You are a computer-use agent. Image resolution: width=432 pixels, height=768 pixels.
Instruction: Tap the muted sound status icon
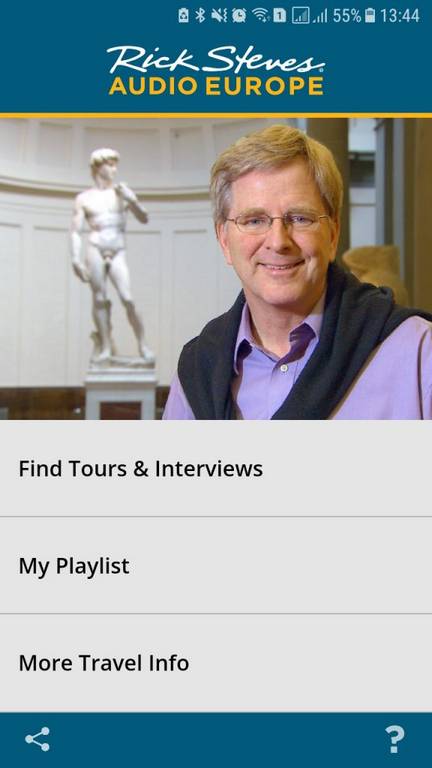click(x=219, y=16)
